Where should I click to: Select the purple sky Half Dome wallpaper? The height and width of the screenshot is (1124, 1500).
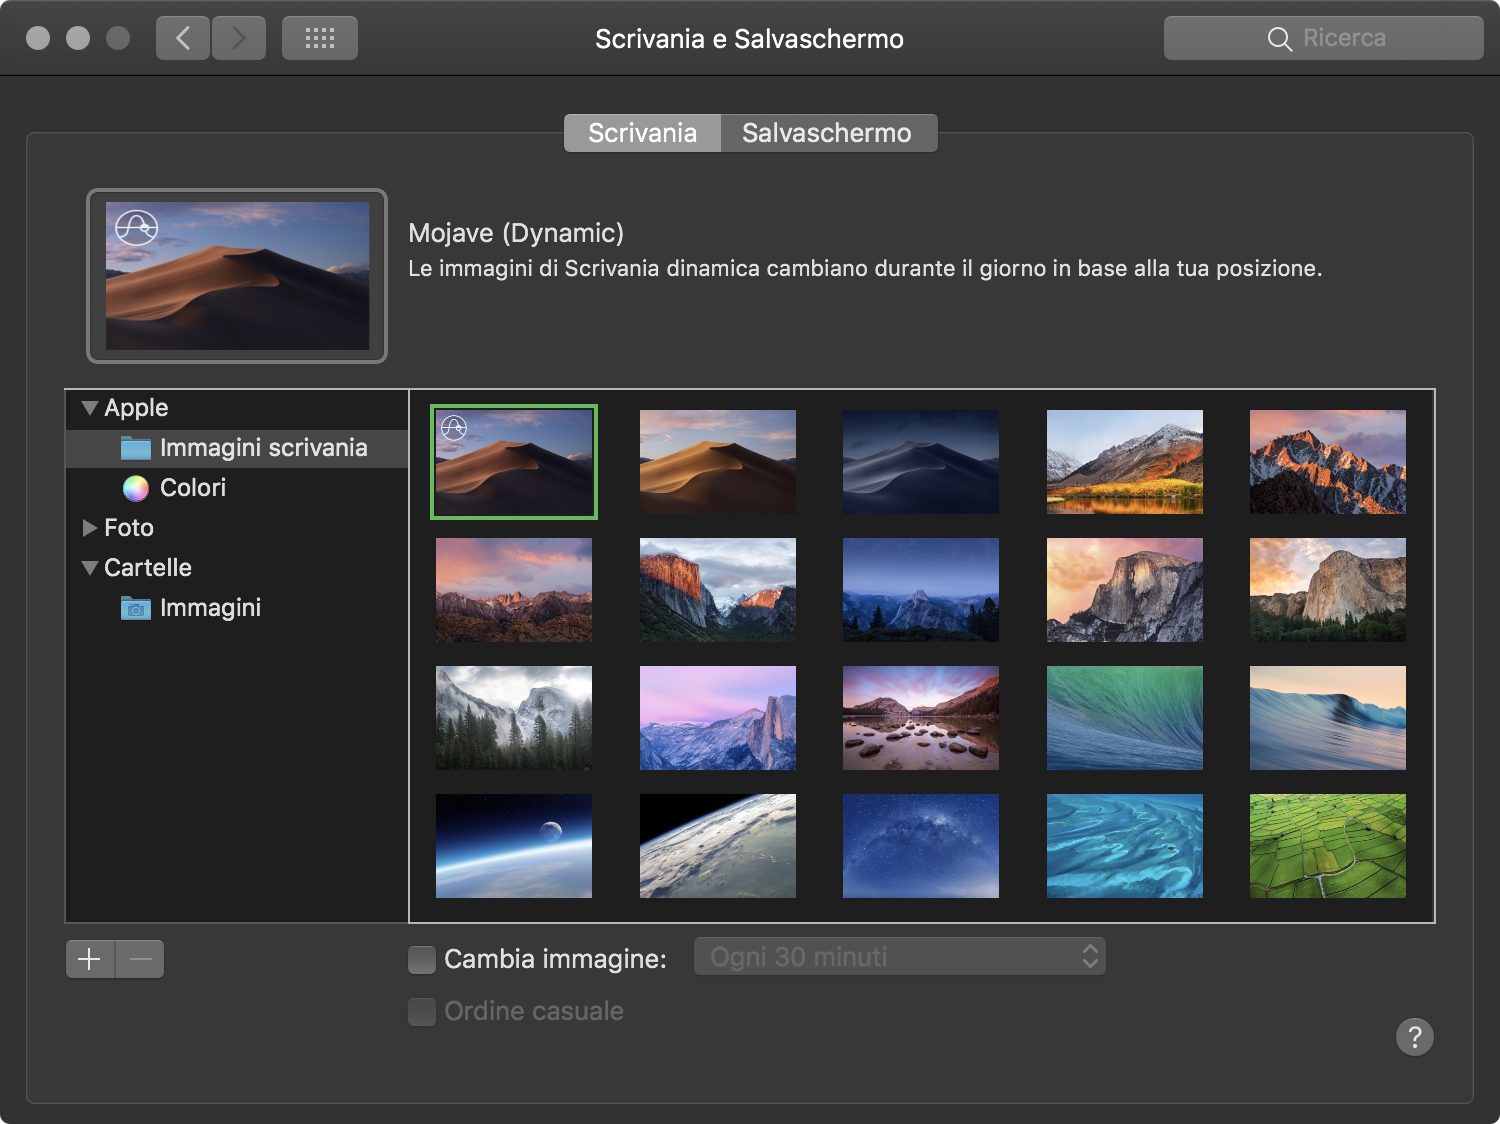(x=718, y=718)
